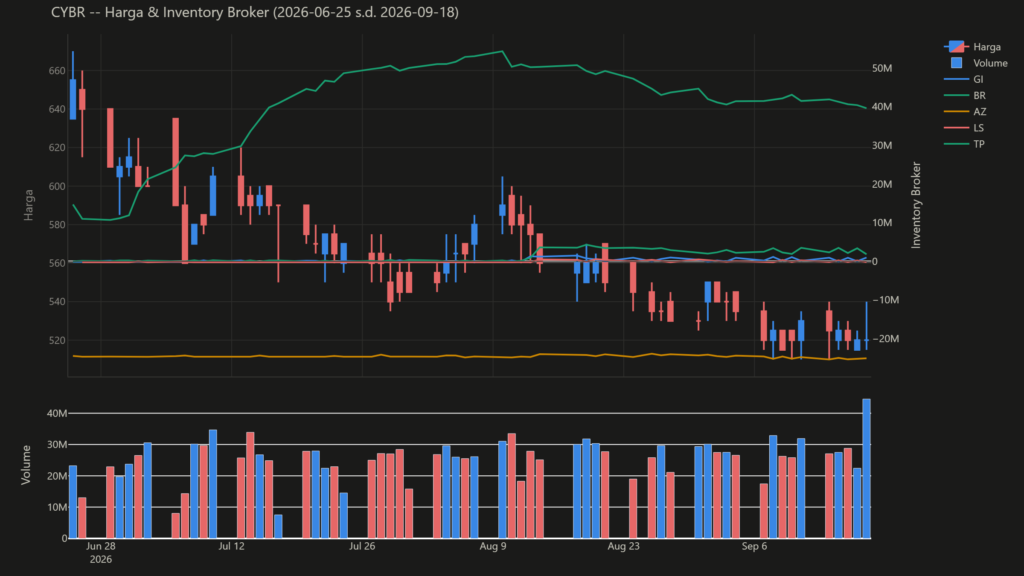Click the 540 price tick label
Screen dimensions: 1024x576
pyautogui.click(x=57, y=302)
